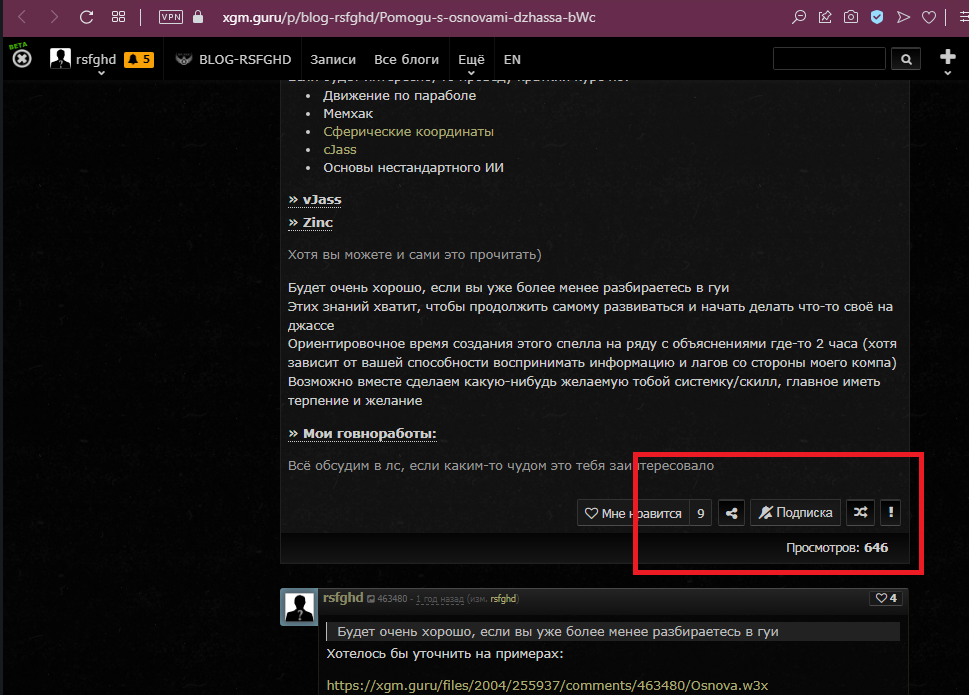This screenshot has height=695, width=969.
Task: Expand the Мои говноработы spoiler
Action: coord(362,434)
